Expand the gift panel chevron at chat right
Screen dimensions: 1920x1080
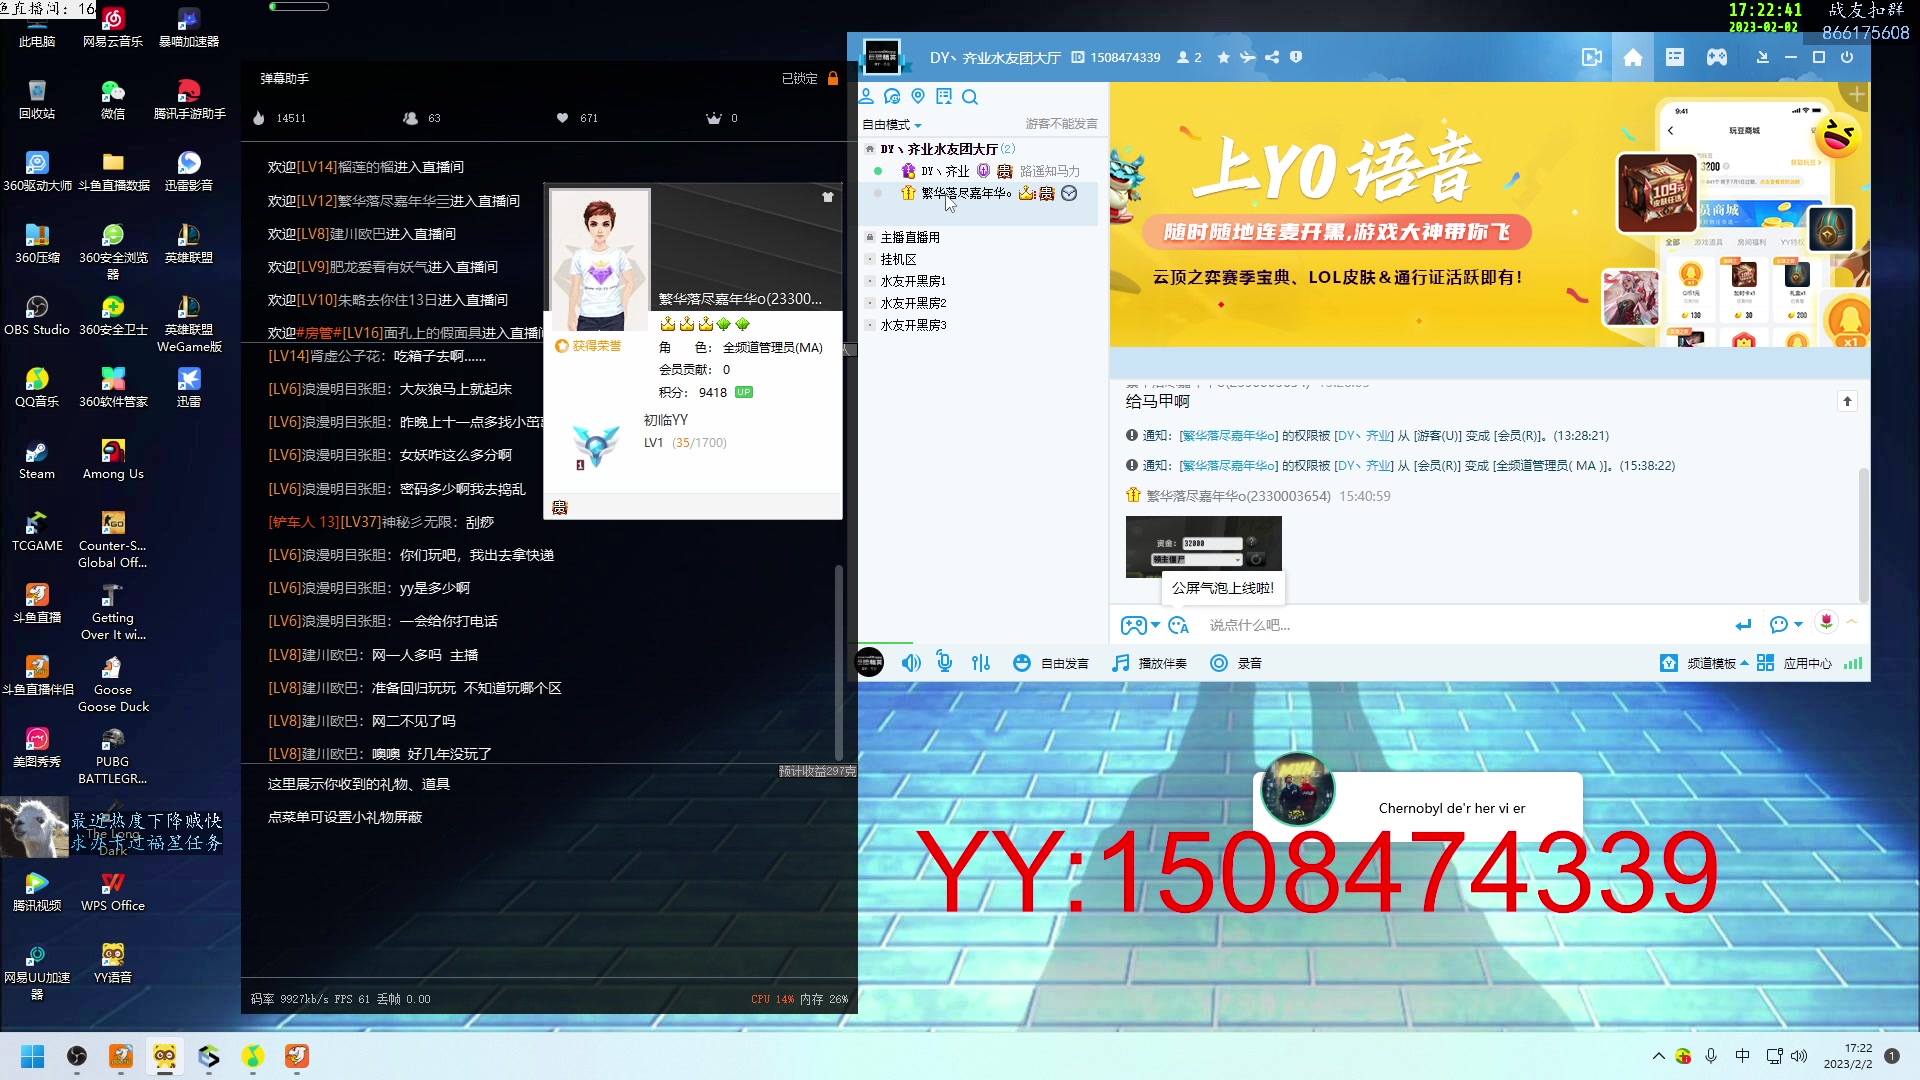pos(1852,622)
